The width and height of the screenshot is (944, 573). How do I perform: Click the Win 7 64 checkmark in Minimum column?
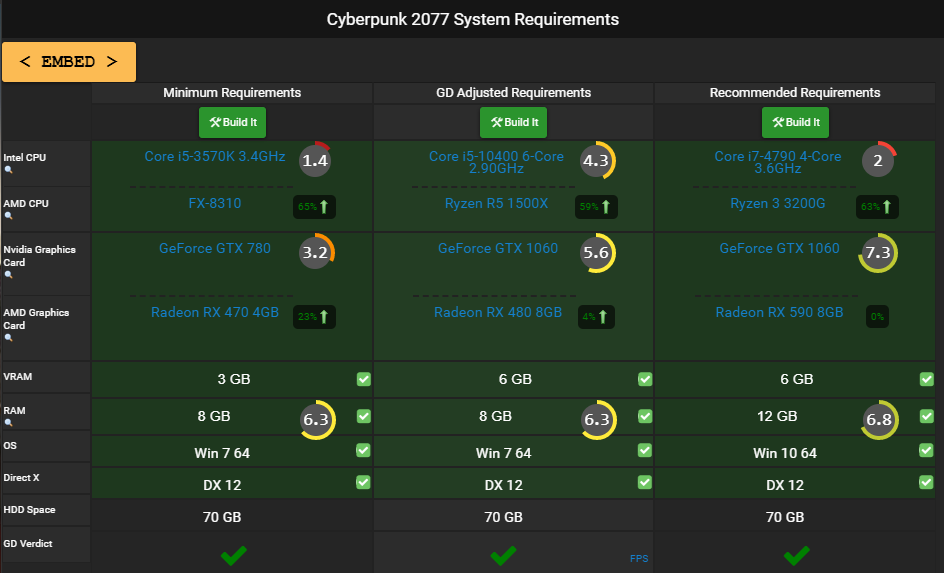pyautogui.click(x=363, y=450)
